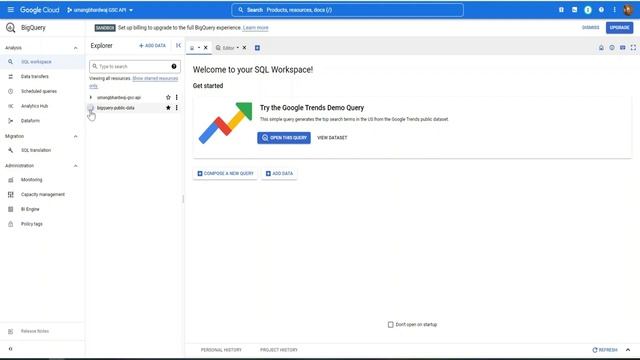This screenshot has width=640, height=360.
Task: Open the user account avatar
Action: [x=628, y=10]
